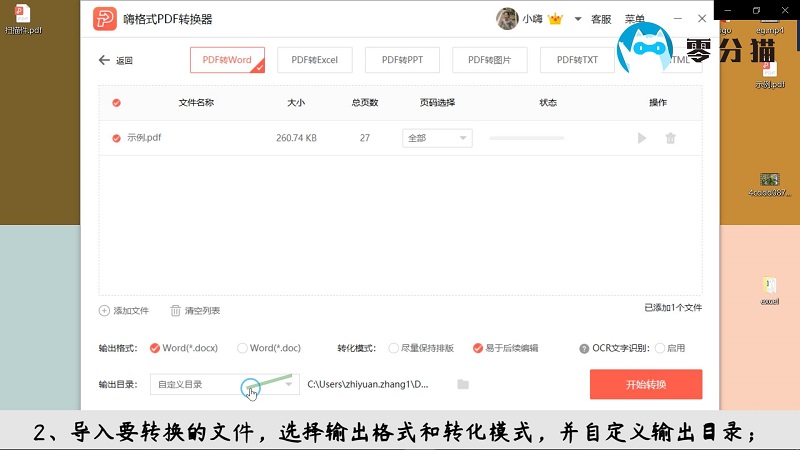800x450 pixels.
Task: Click the OCR help question mark icon
Action: pos(584,348)
